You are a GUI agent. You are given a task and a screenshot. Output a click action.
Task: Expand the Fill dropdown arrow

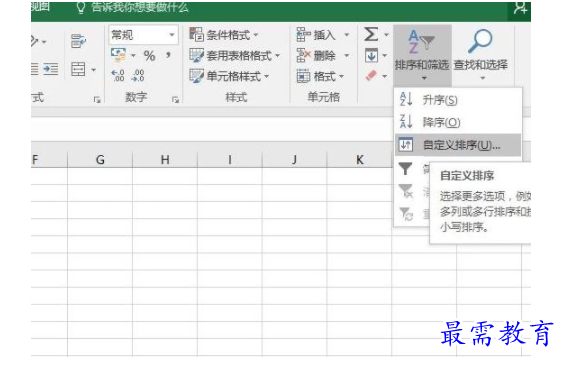(x=385, y=56)
